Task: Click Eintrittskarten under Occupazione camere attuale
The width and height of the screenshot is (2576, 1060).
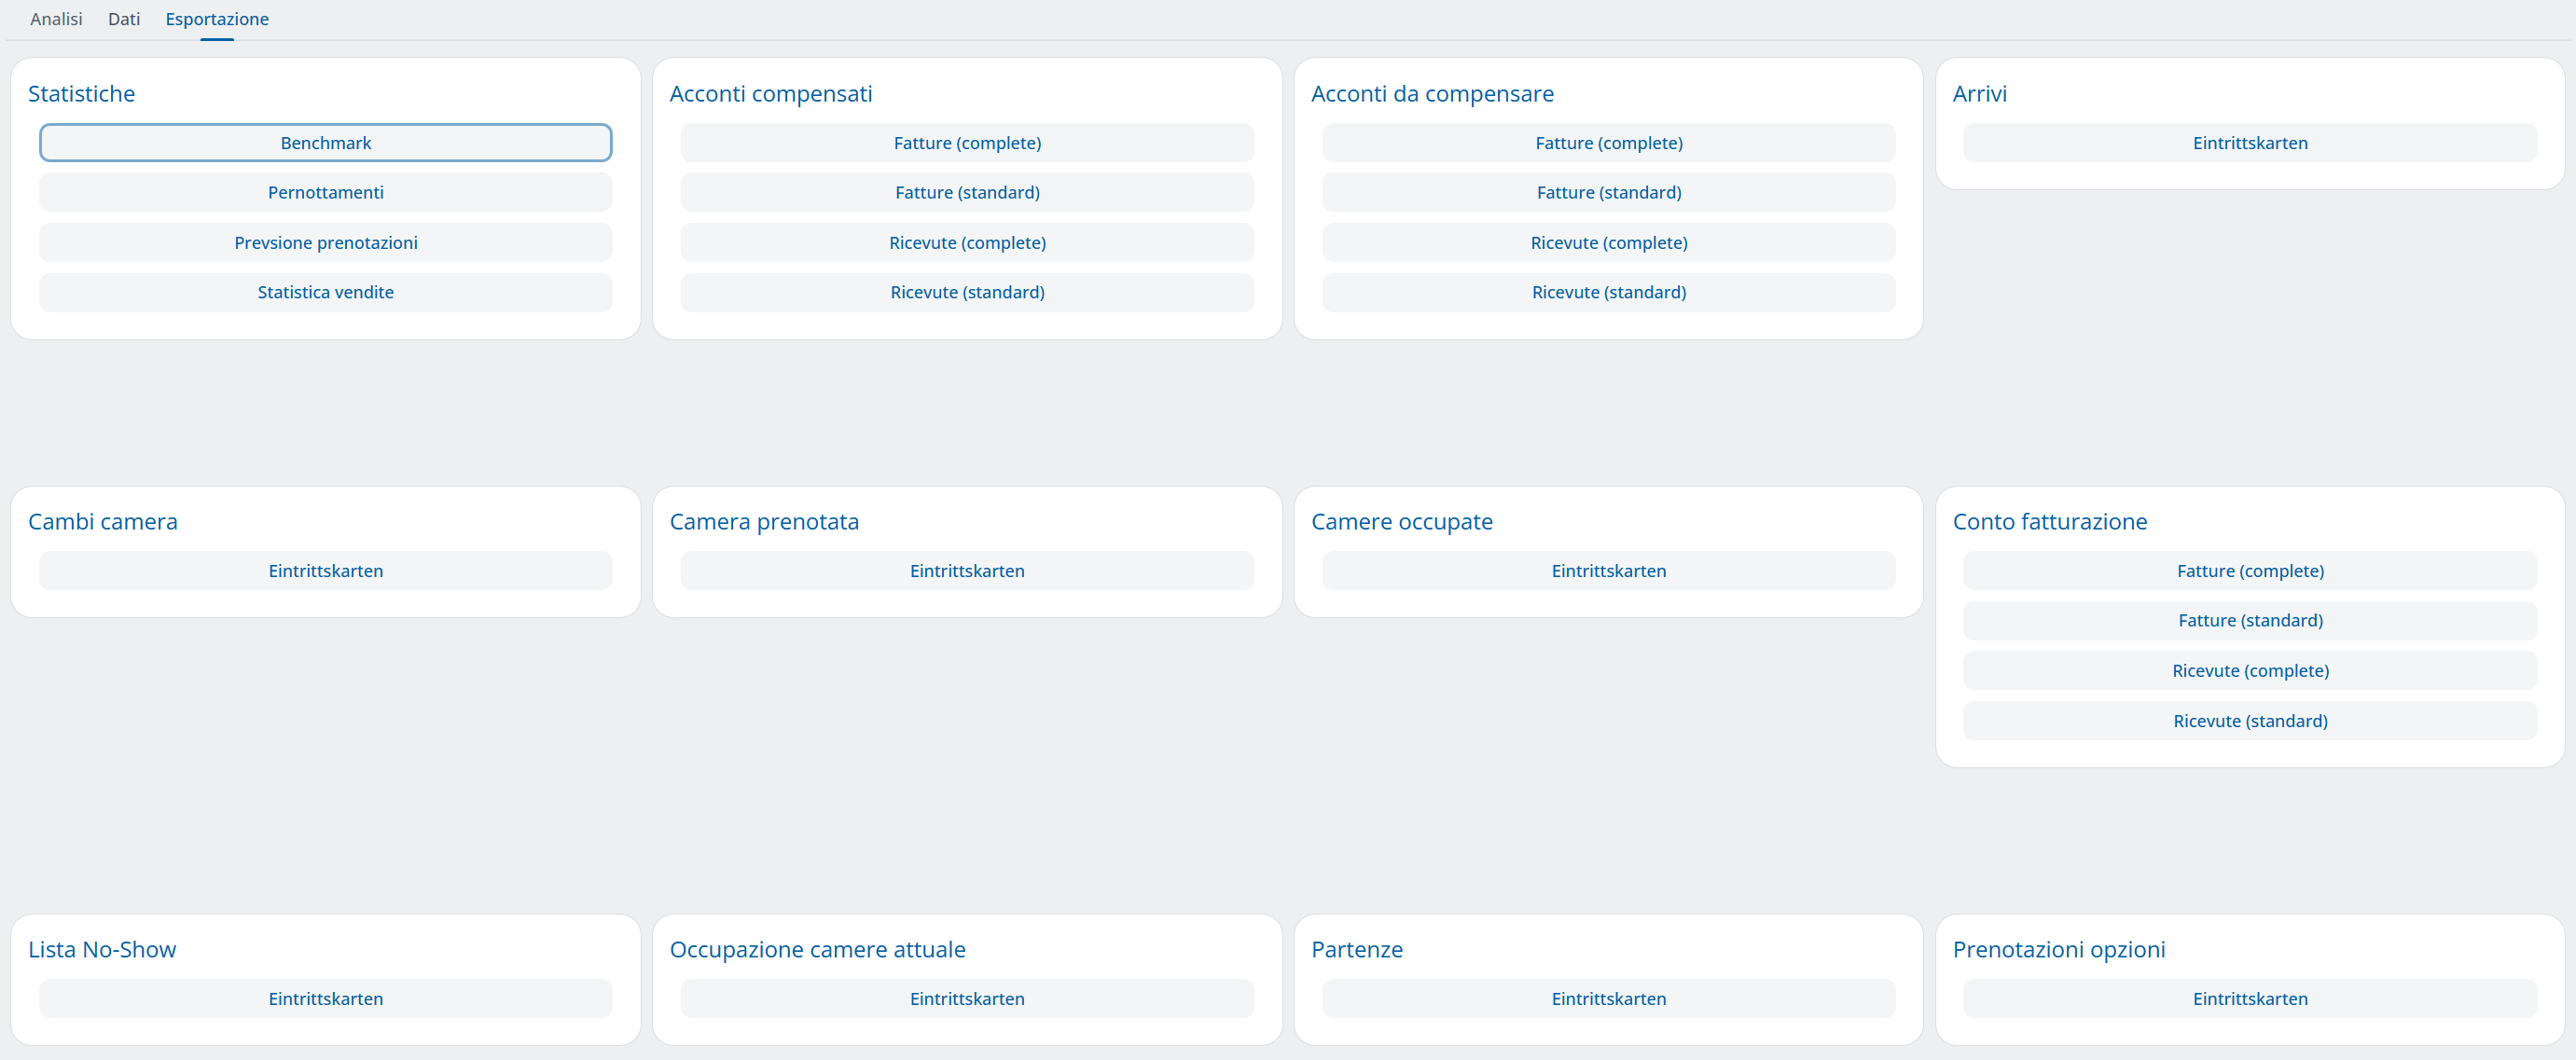Action: click(x=967, y=999)
